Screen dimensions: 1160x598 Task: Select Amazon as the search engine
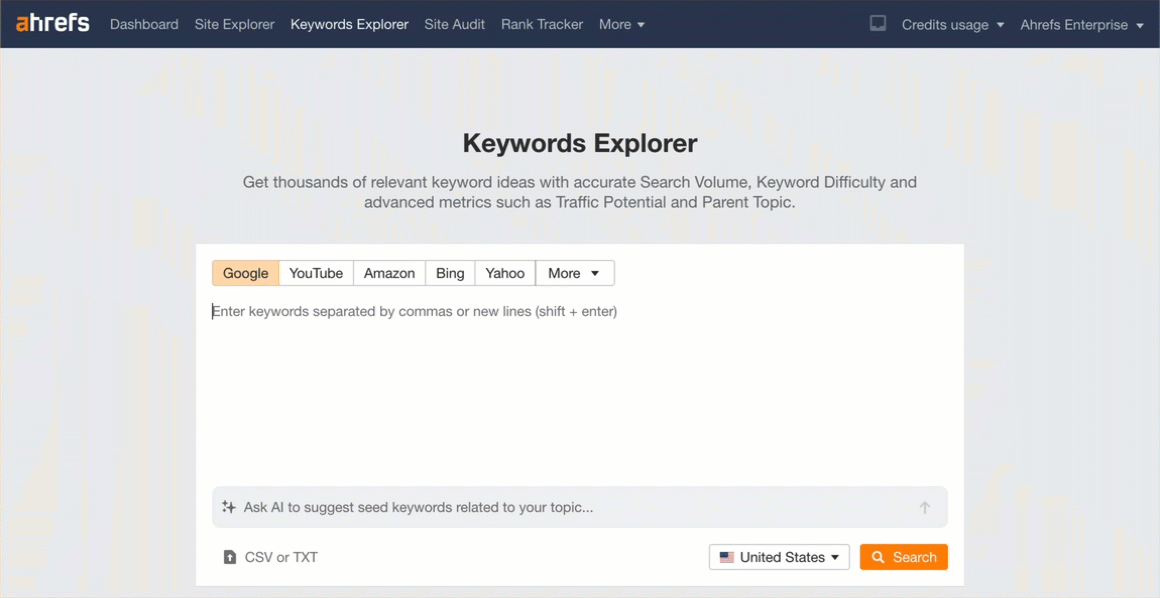[x=389, y=272]
